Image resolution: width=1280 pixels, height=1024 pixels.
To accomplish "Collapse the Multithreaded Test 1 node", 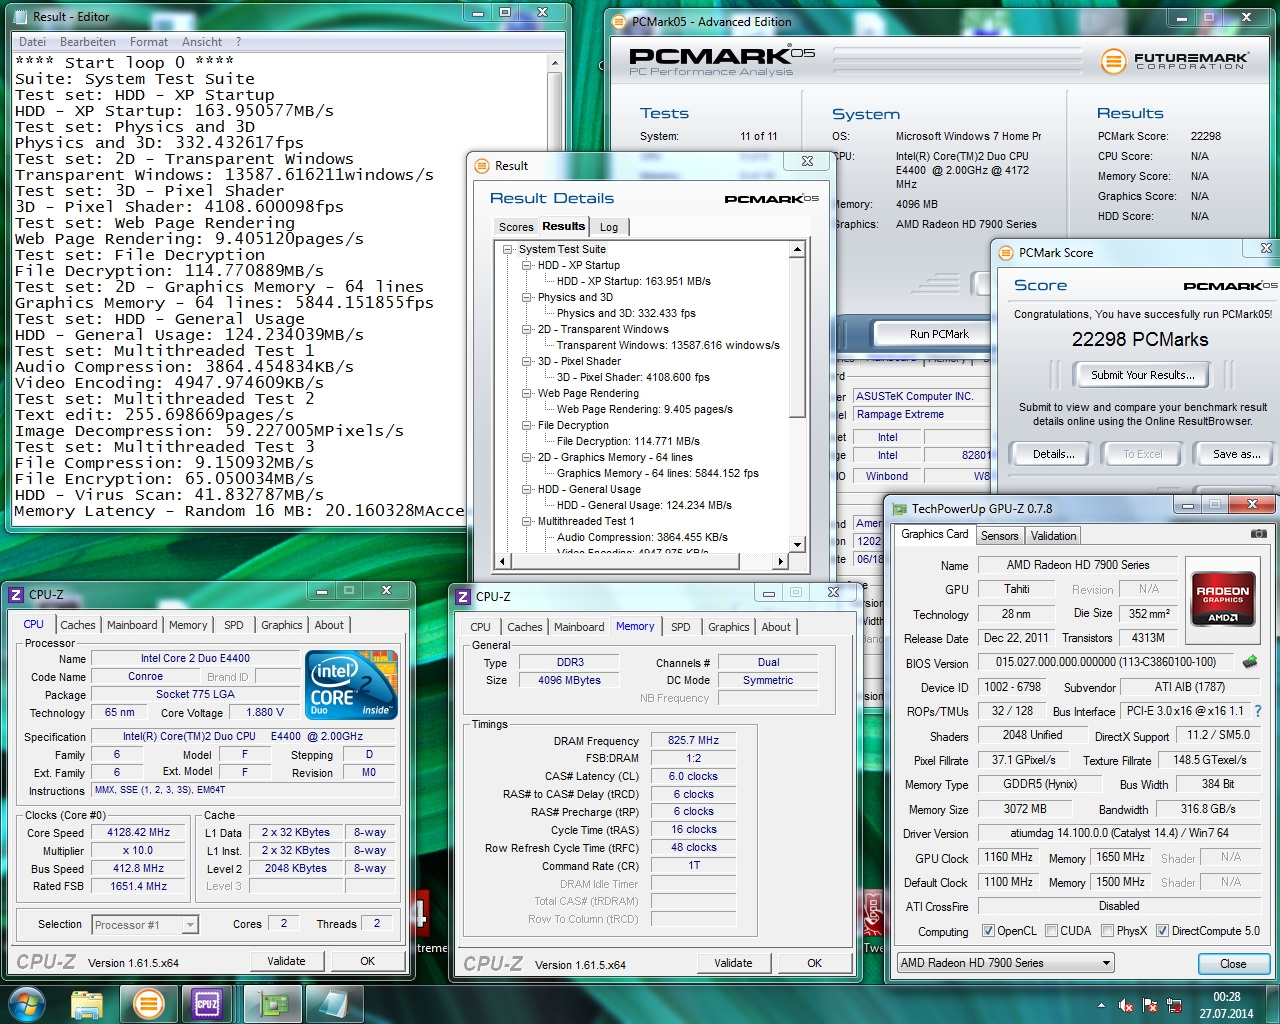I will click(x=527, y=521).
